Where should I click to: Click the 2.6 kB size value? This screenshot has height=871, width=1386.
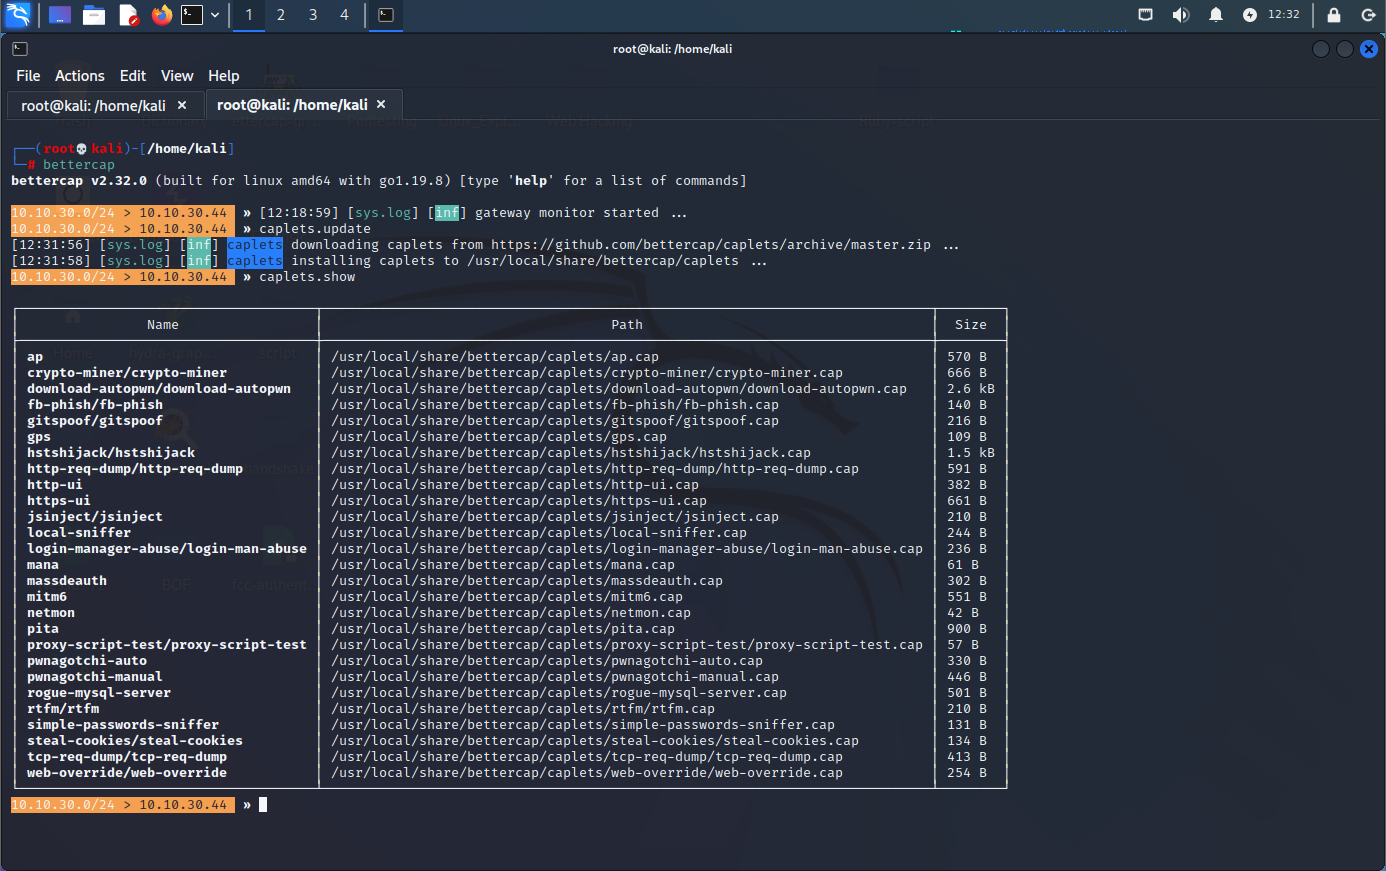point(971,389)
